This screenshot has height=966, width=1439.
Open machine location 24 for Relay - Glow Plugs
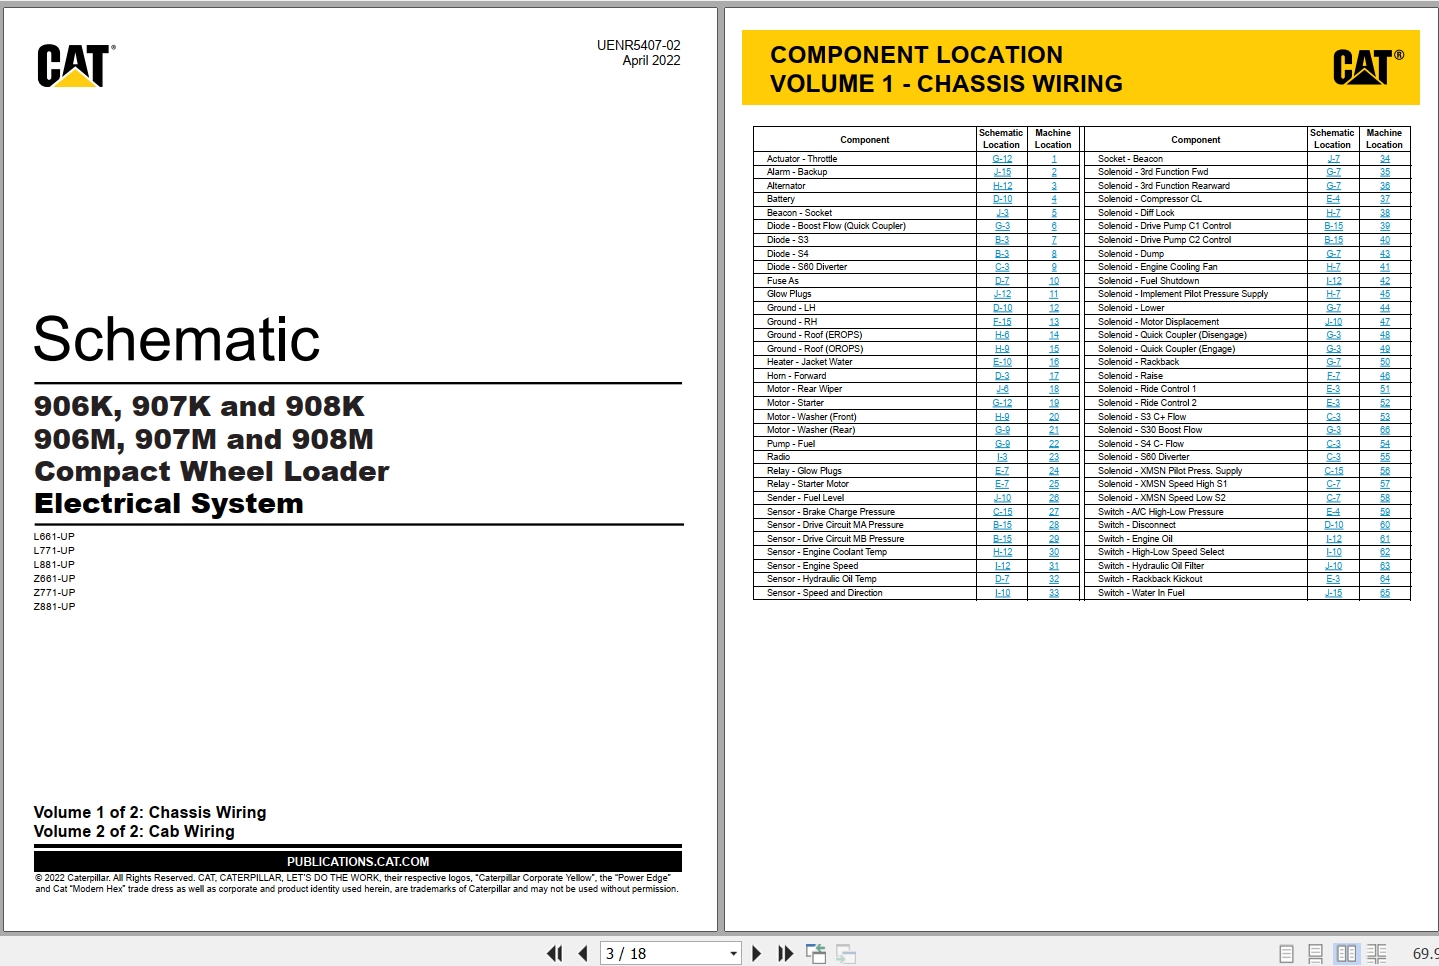1054,471
